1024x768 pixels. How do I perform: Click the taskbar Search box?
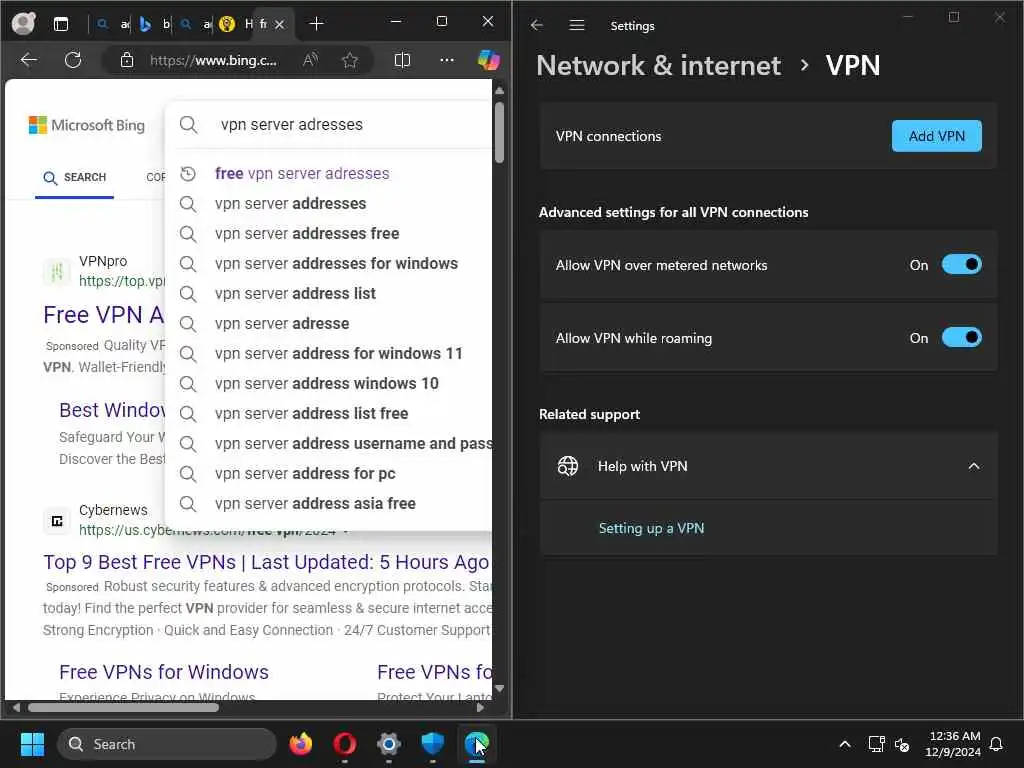point(167,744)
